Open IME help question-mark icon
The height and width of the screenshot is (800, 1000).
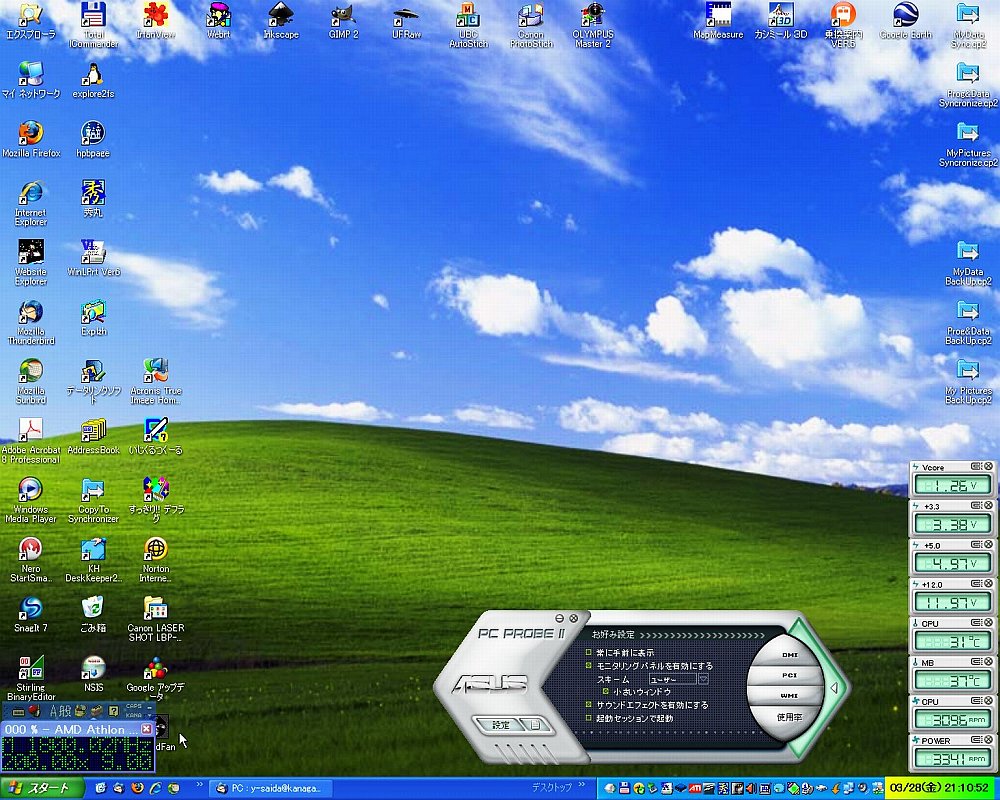click(114, 711)
